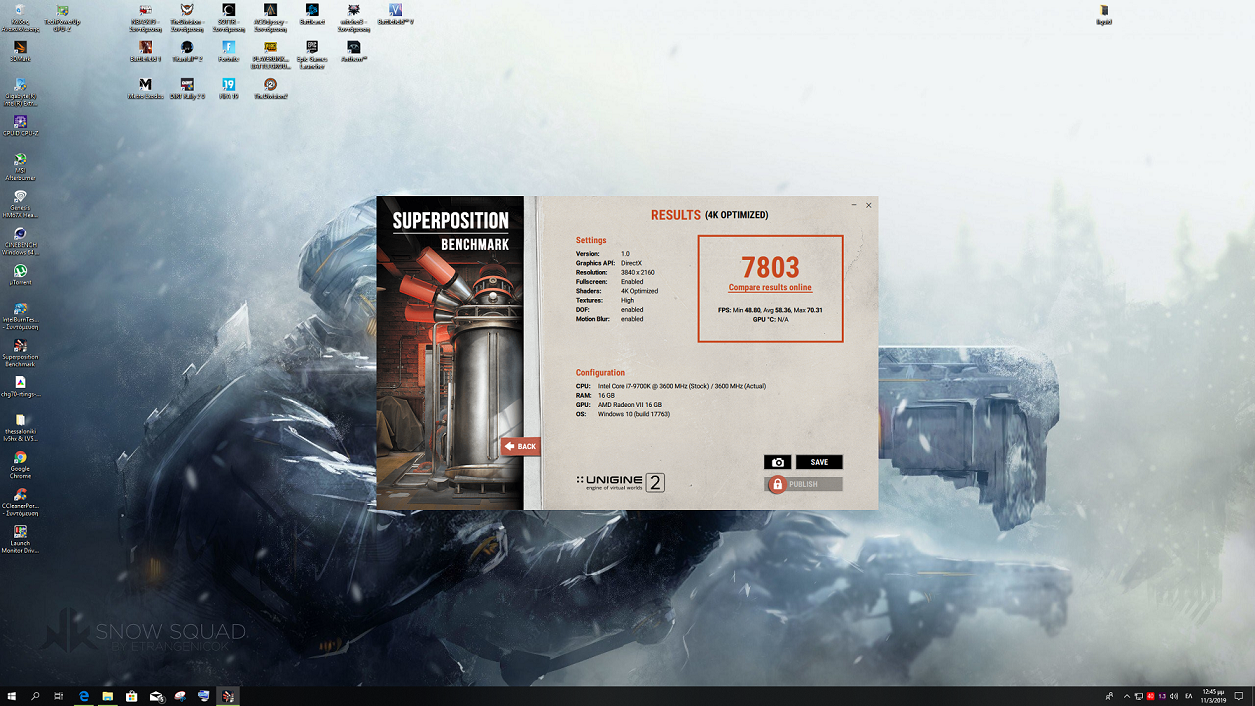This screenshot has width=1255, height=706.
Task: Open The Division 2 desktop shortcut
Action: [270, 89]
